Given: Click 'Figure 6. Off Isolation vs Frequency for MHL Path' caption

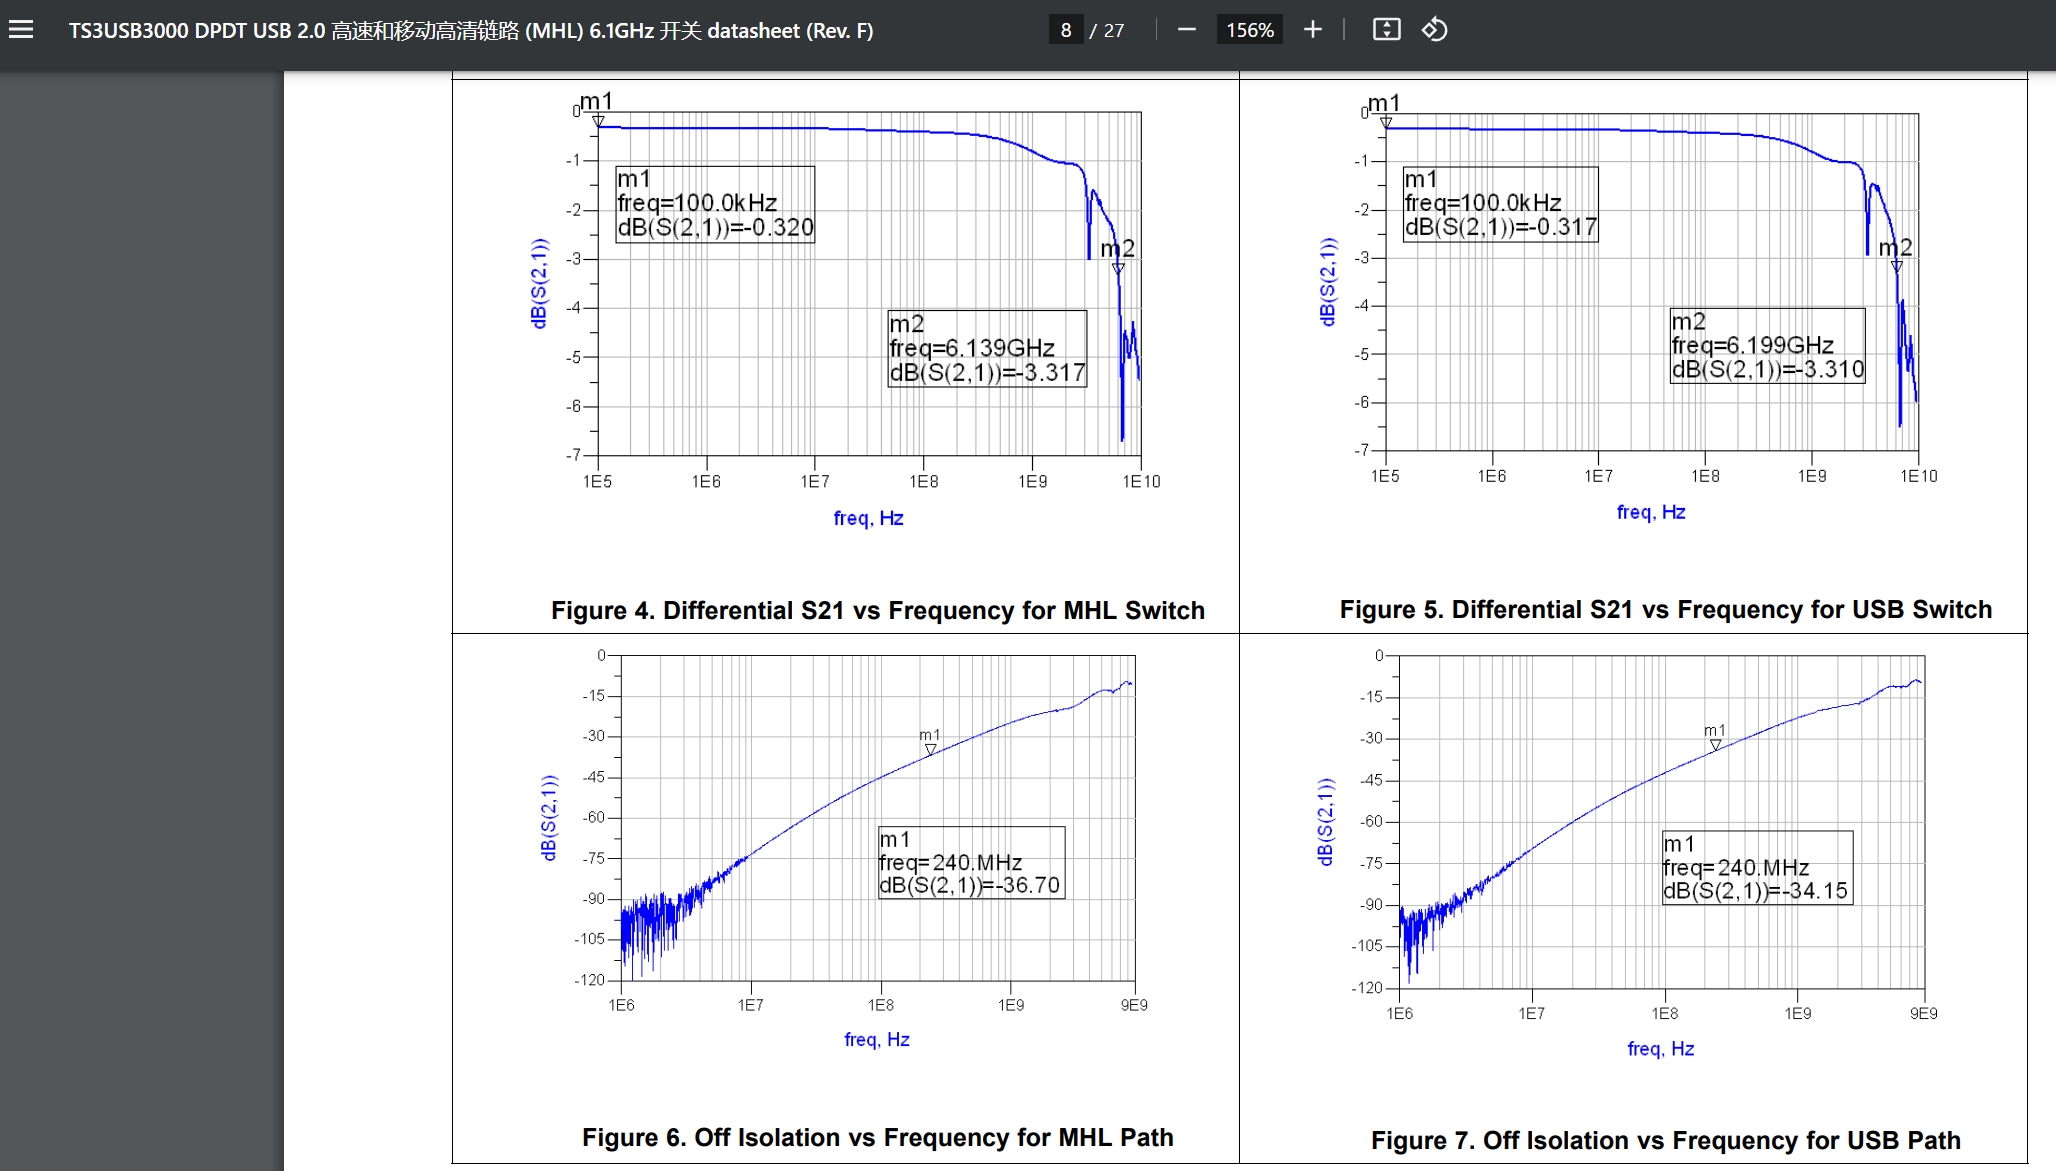Looking at the screenshot, I should click(x=878, y=1138).
